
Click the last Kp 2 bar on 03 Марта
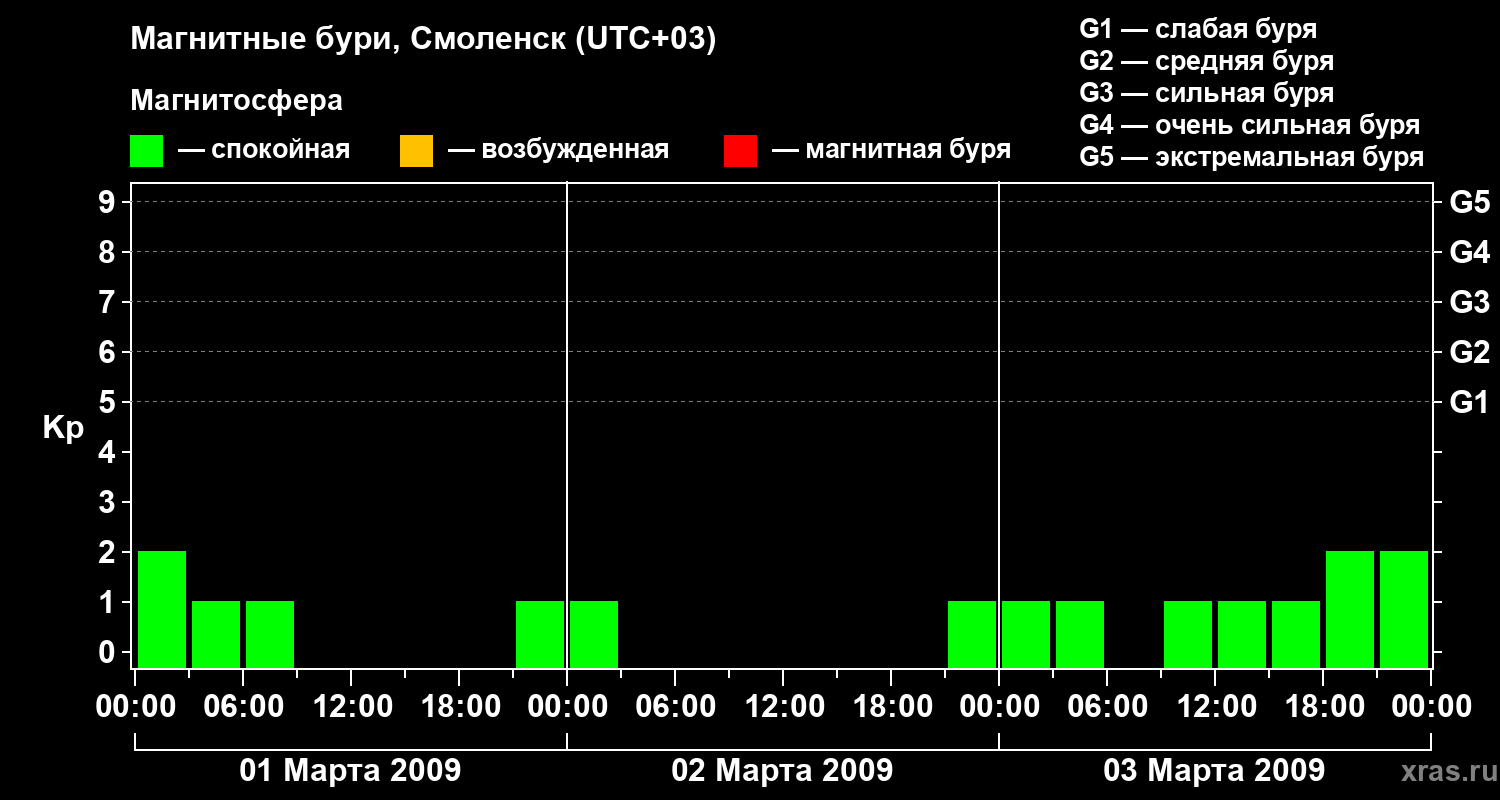pyautogui.click(x=1404, y=609)
